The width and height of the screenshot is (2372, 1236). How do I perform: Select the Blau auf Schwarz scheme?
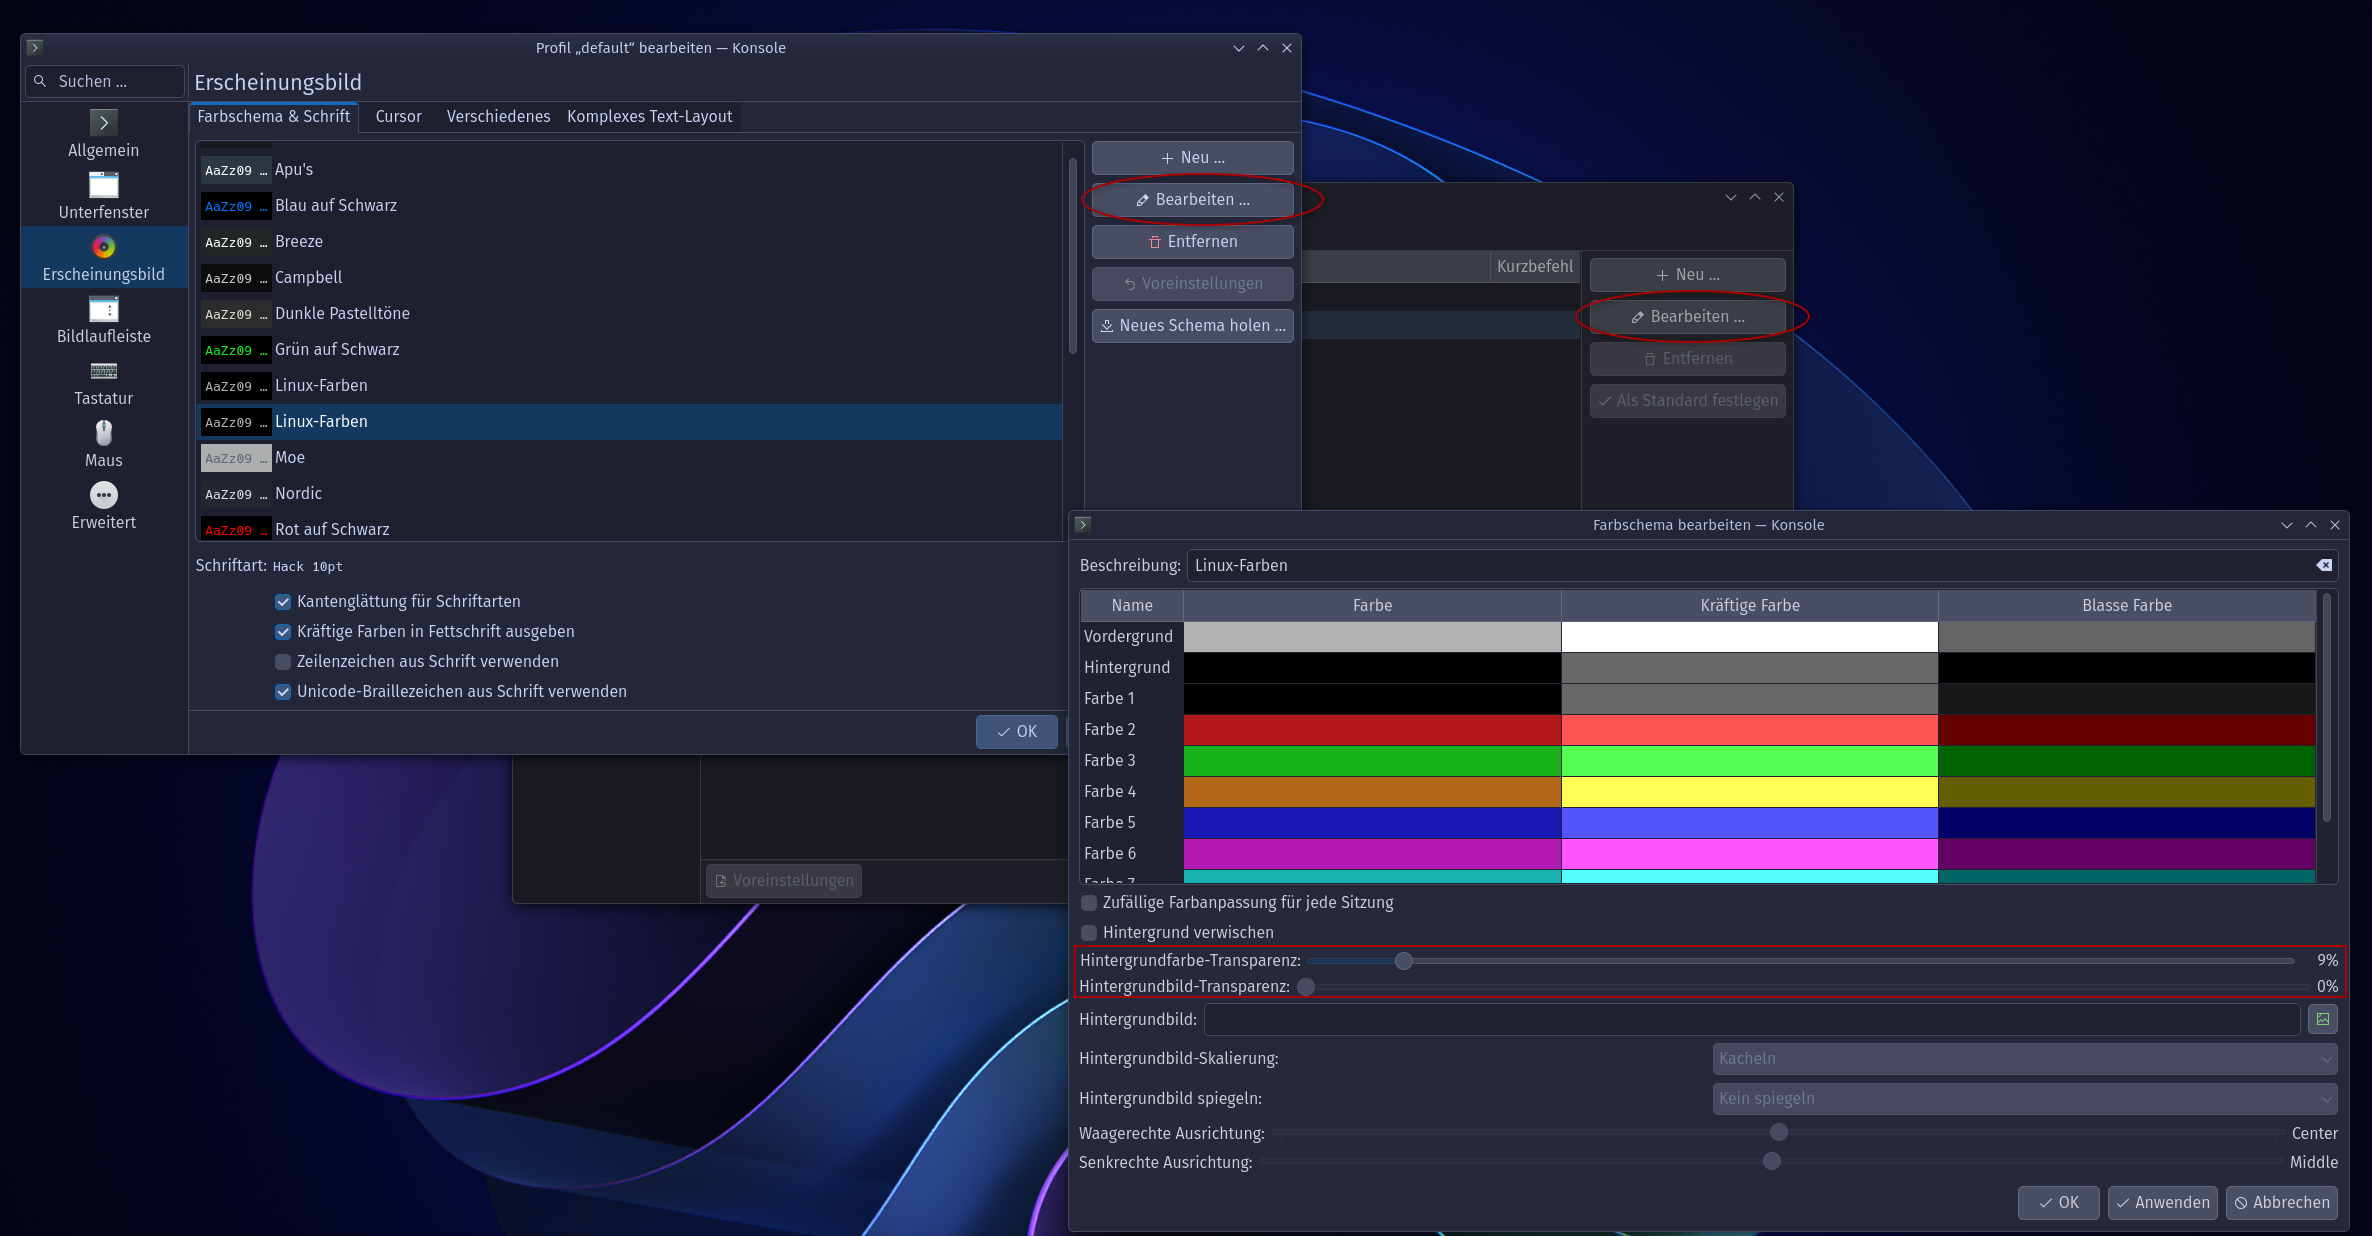(630, 206)
